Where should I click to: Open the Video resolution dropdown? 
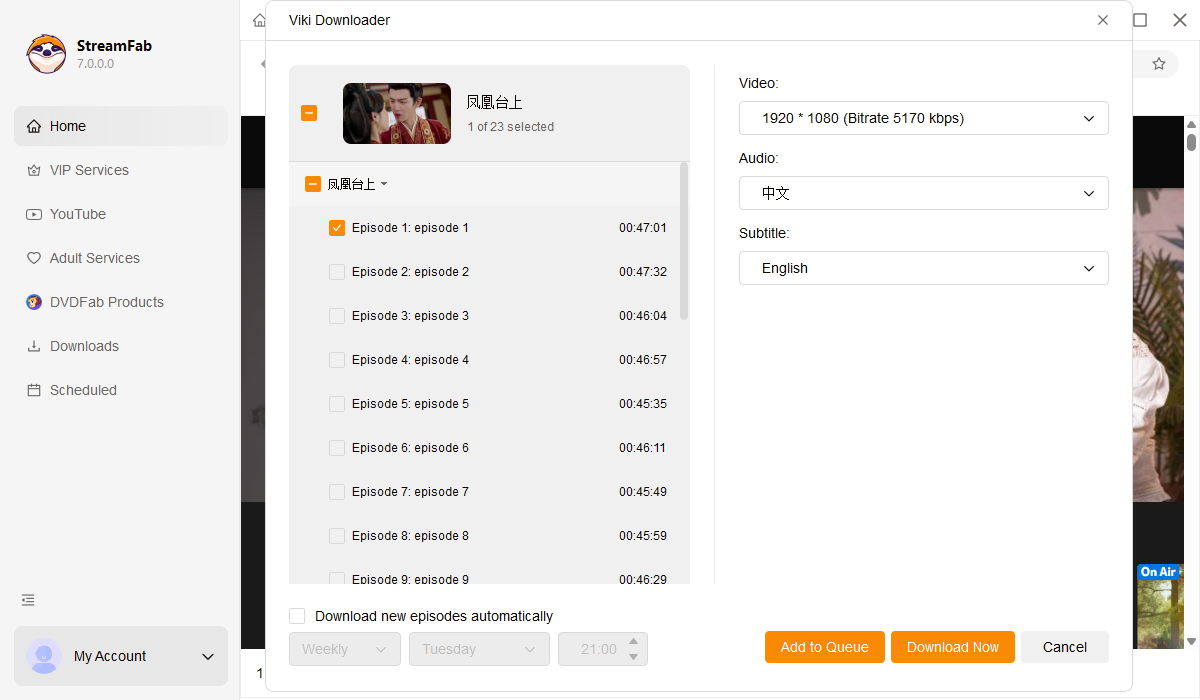coord(923,118)
